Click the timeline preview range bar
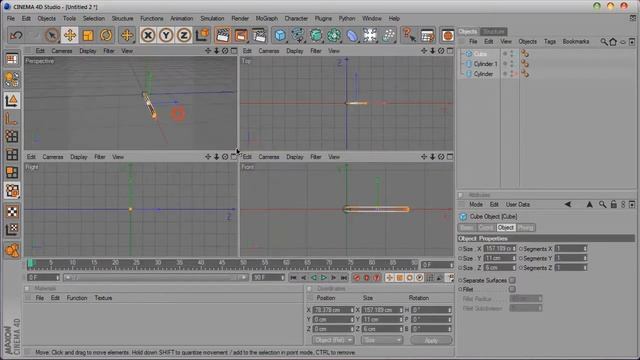 coord(155,278)
